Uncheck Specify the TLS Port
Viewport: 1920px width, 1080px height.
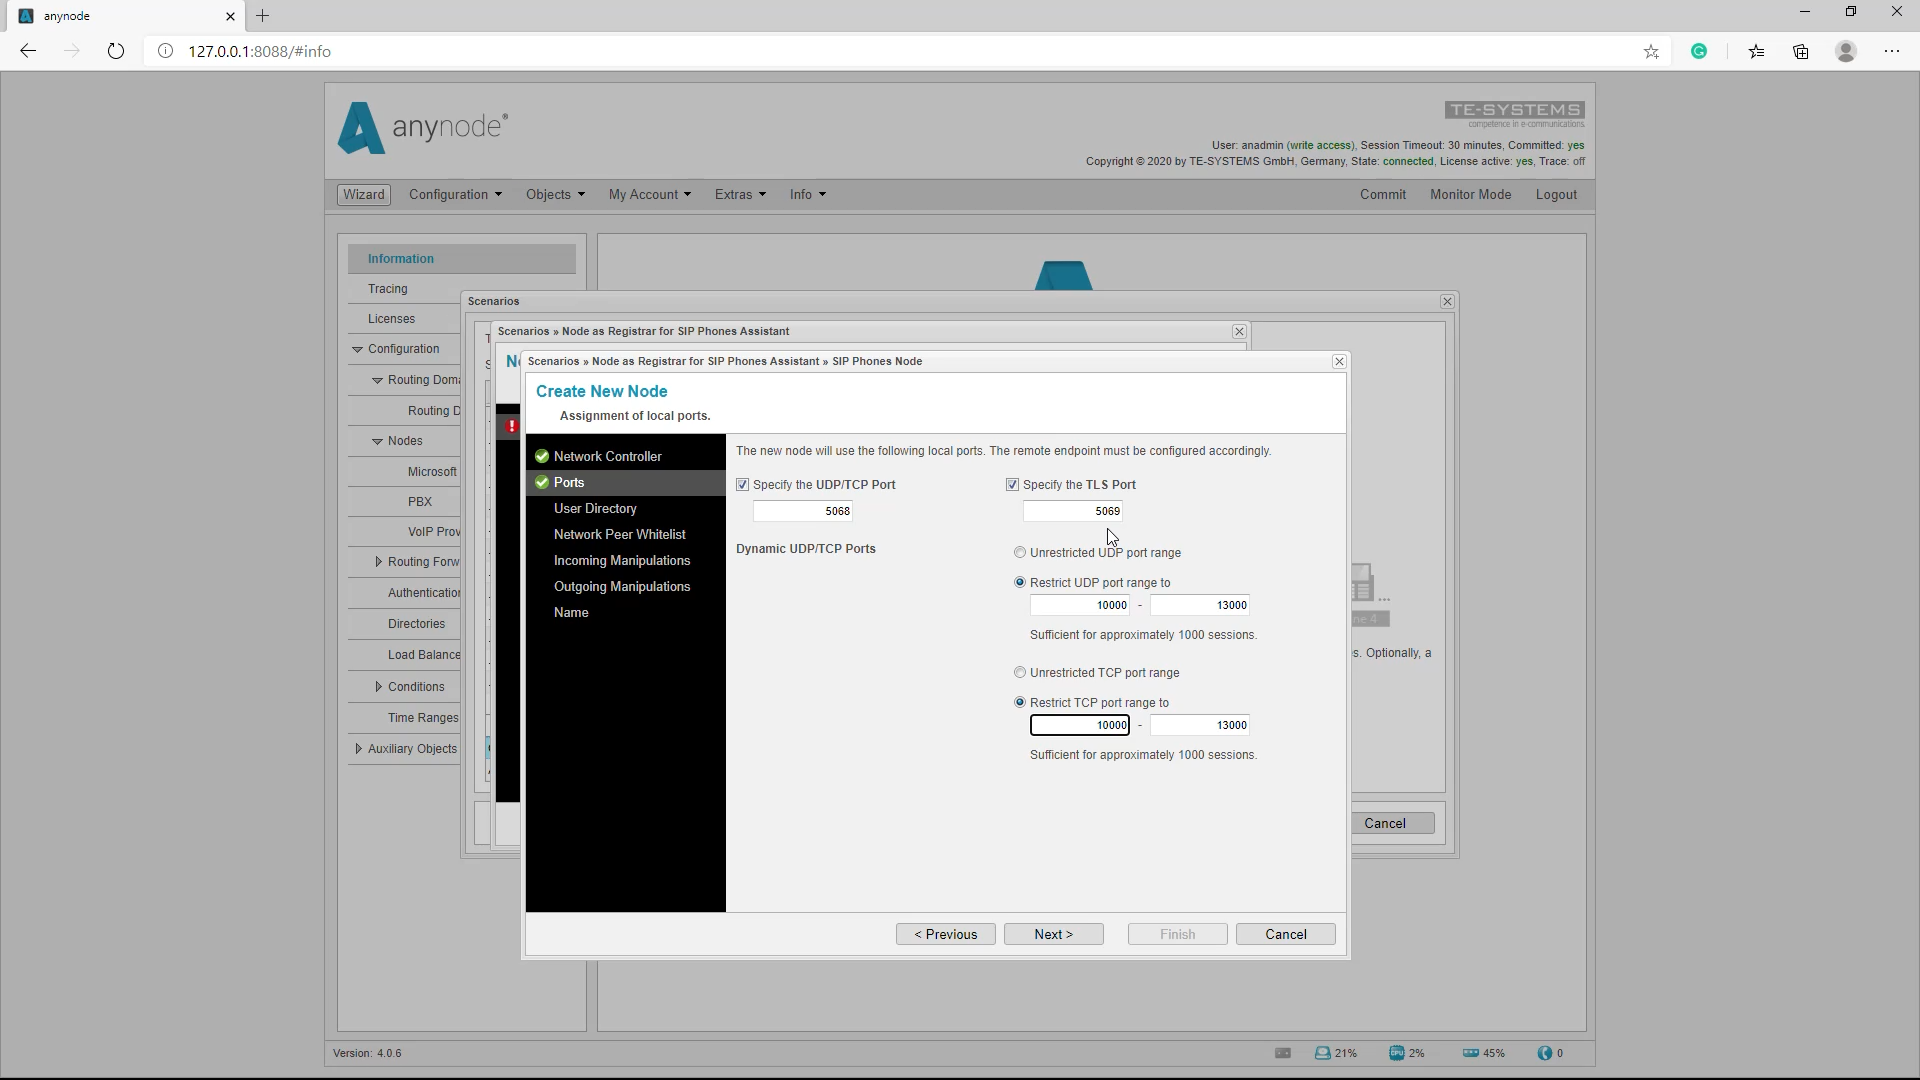[1012, 485]
